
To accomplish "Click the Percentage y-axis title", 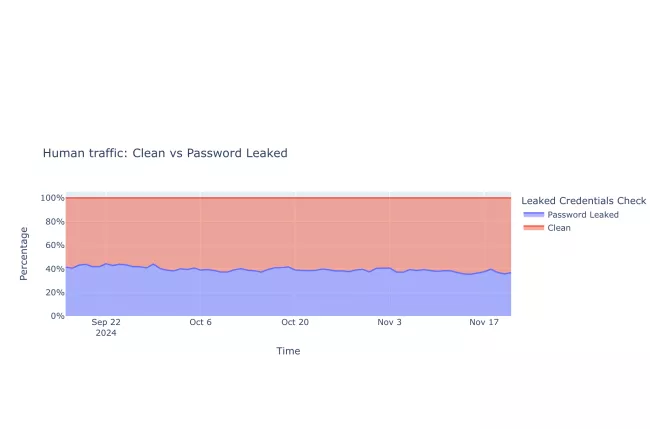I will click(x=24, y=253).
